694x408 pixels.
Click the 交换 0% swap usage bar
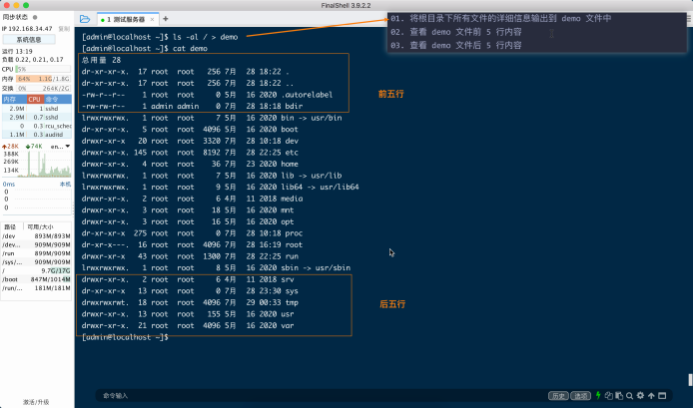tap(43, 88)
